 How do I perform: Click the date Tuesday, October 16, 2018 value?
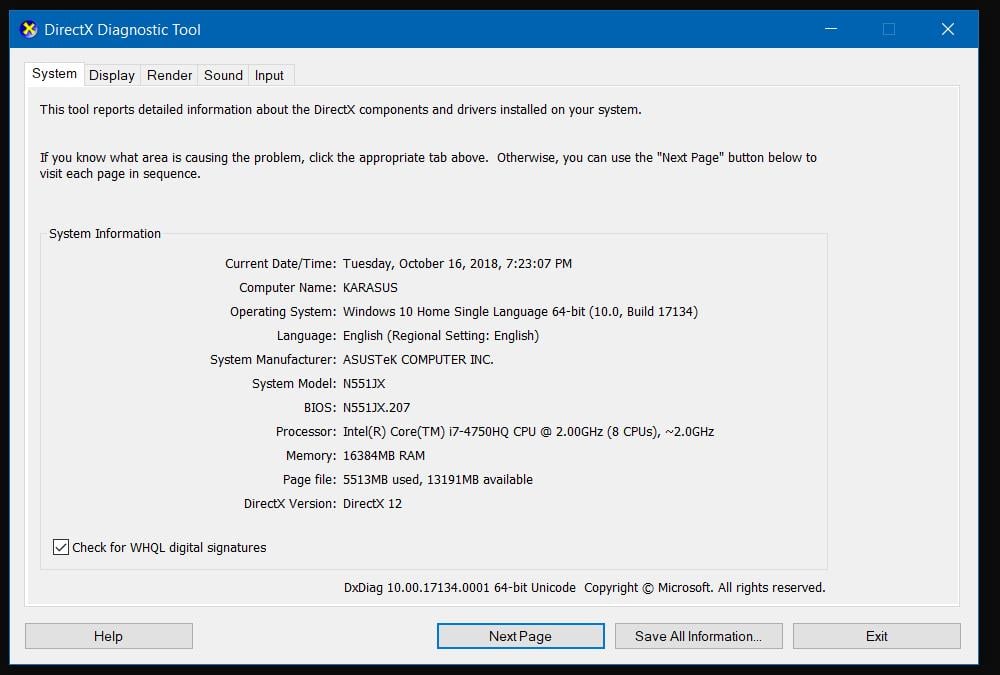[457, 263]
